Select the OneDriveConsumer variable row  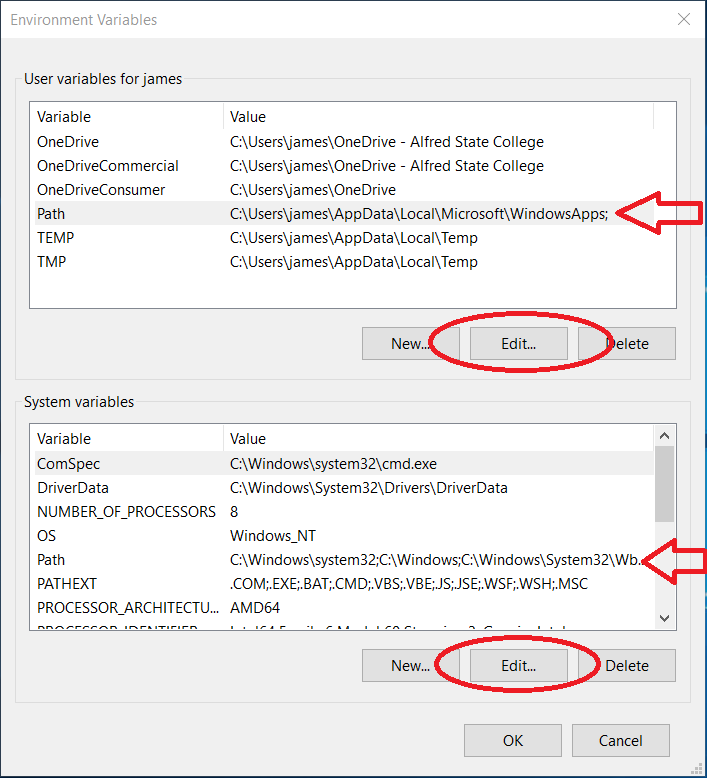pyautogui.click(x=344, y=190)
